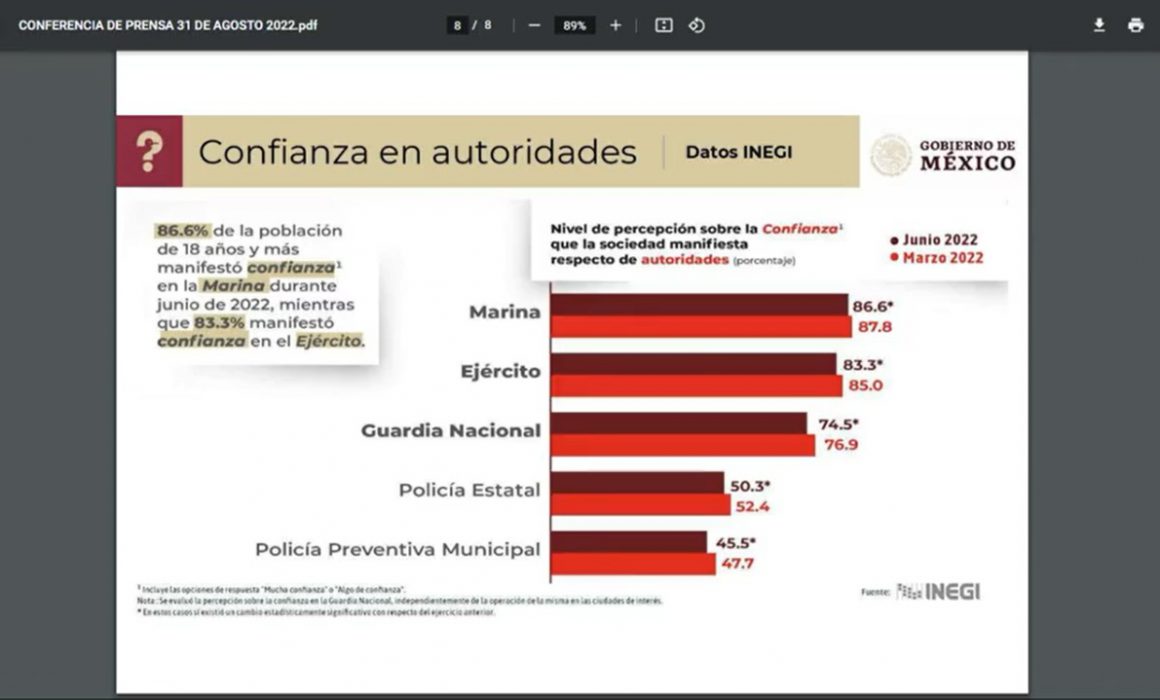The image size is (1160, 700).
Task: Click the footnote starting 'Nota: Se evaluó'
Action: click(x=399, y=601)
